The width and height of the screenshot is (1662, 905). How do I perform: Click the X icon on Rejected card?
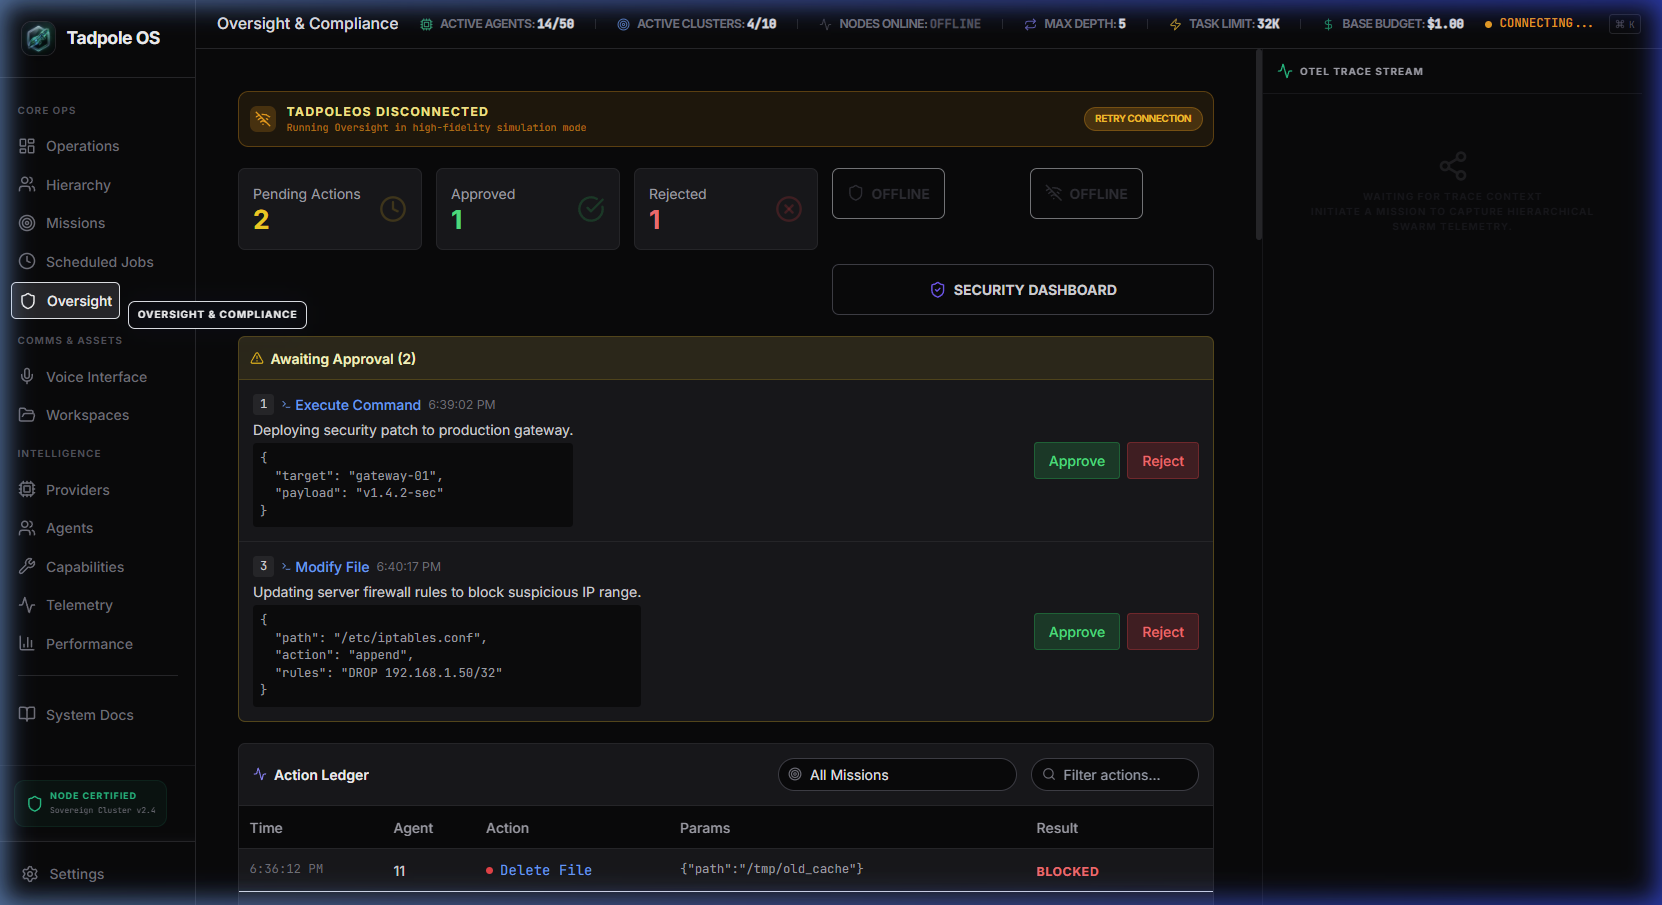(789, 209)
